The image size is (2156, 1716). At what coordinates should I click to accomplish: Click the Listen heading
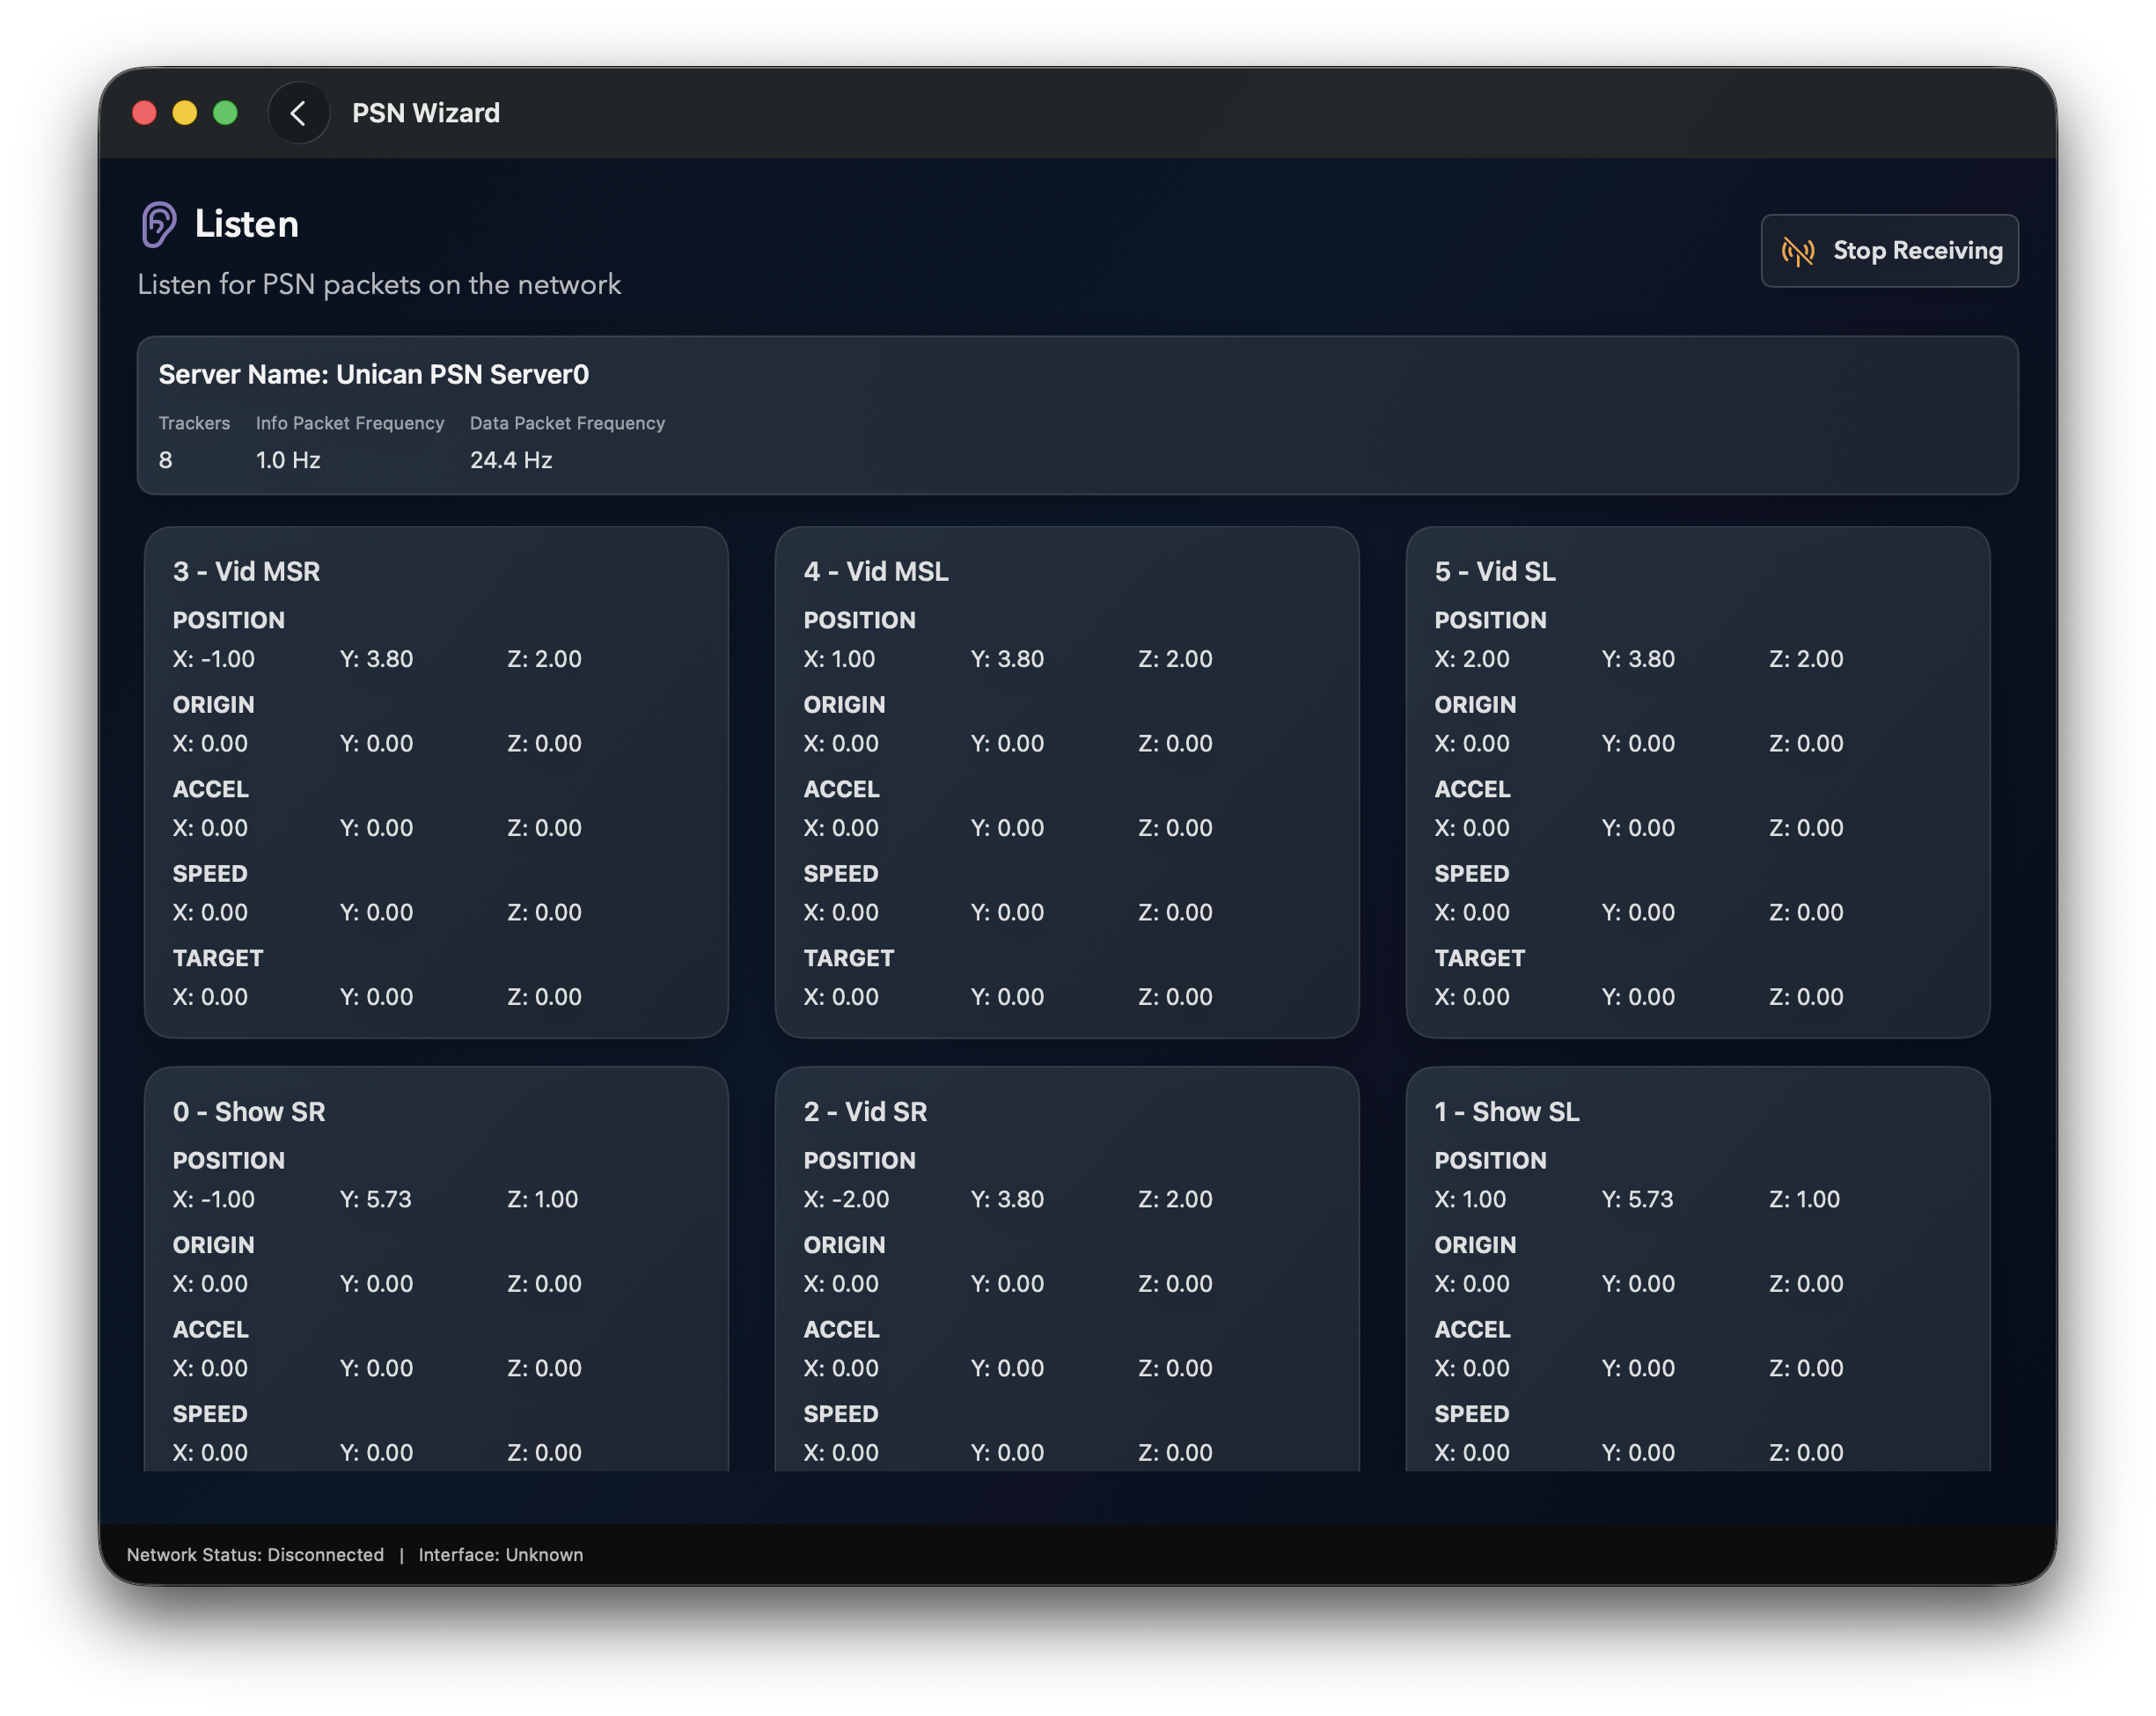[247, 224]
